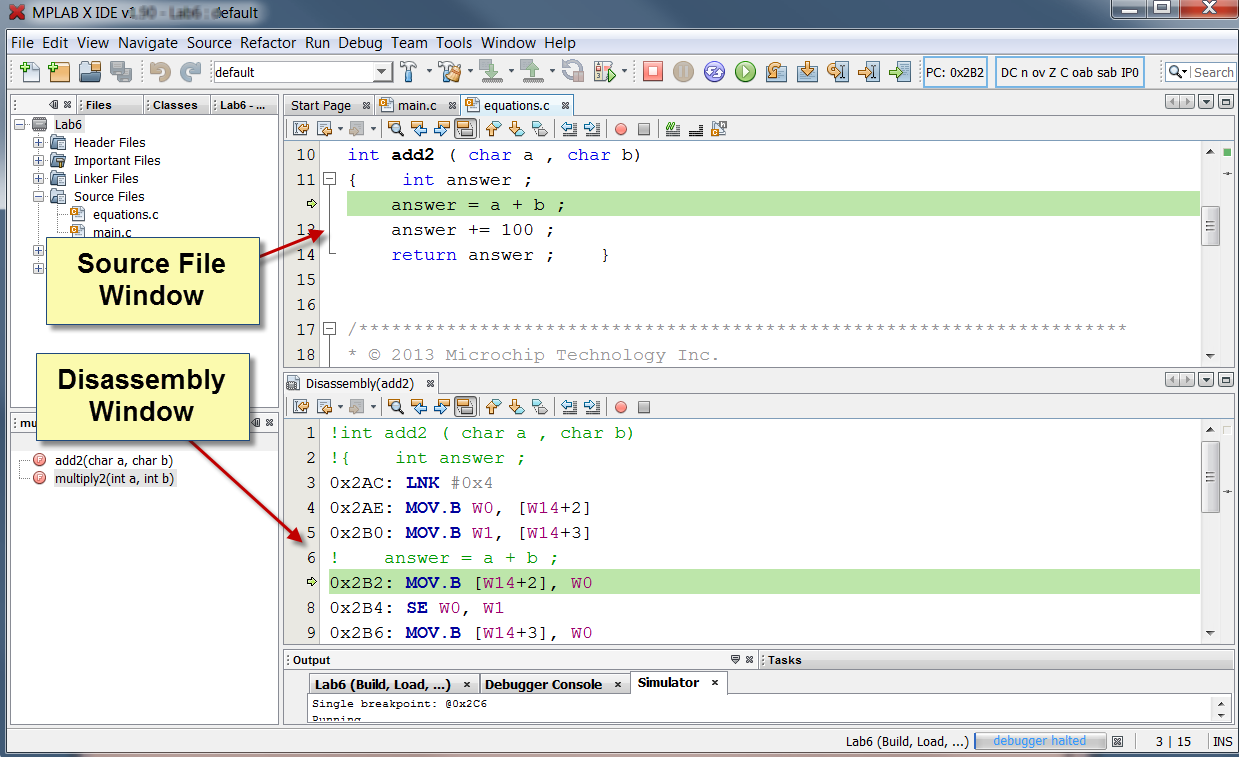Viewport: 1239px width, 757px height.
Task: Click the New File toolbar icon
Action: coord(29,72)
